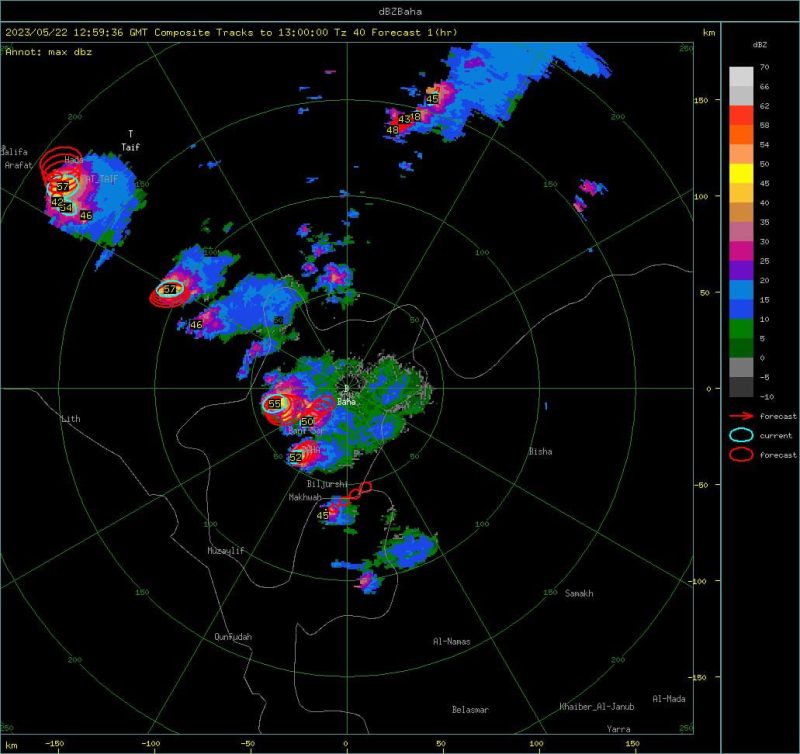This screenshot has width=800, height=754.
Task: Click the -10 value on the dBZ scale
Action: [767, 396]
